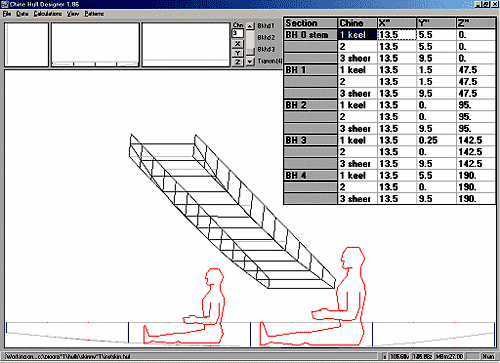Open the Data menu
Viewport: 500px width, 363px height.
coord(22,14)
